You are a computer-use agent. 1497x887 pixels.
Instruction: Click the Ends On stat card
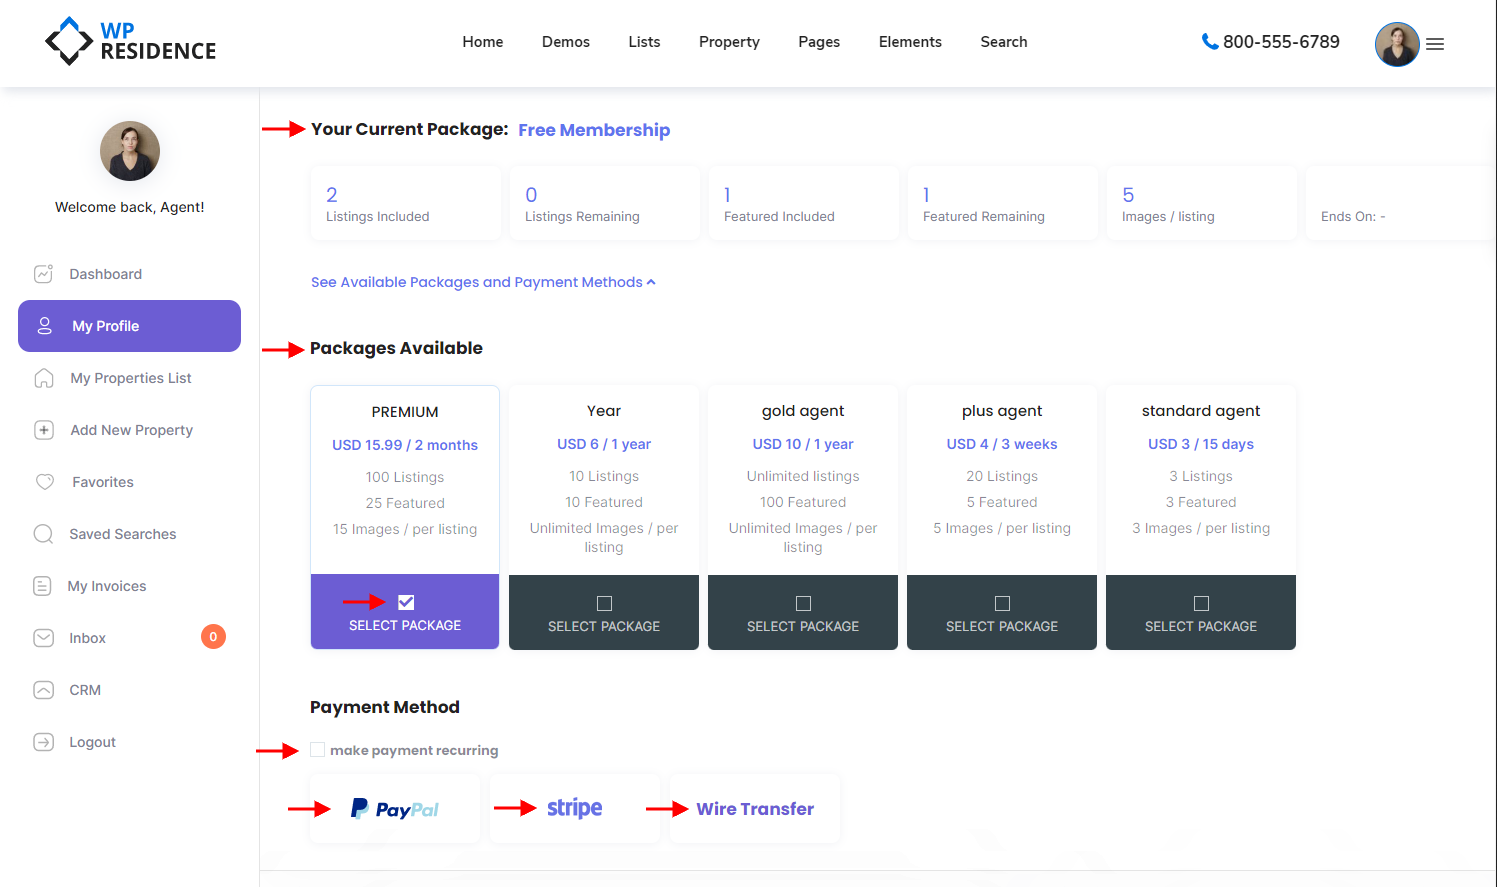coord(1400,203)
